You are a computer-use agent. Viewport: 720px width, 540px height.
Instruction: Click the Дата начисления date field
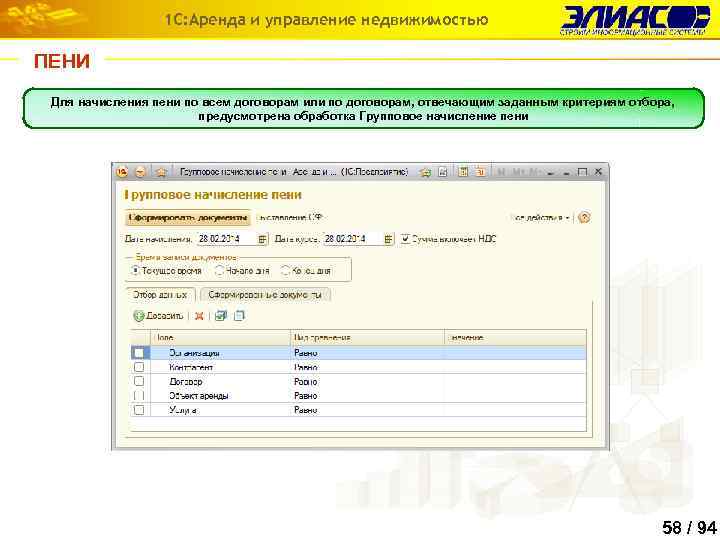pos(227,239)
